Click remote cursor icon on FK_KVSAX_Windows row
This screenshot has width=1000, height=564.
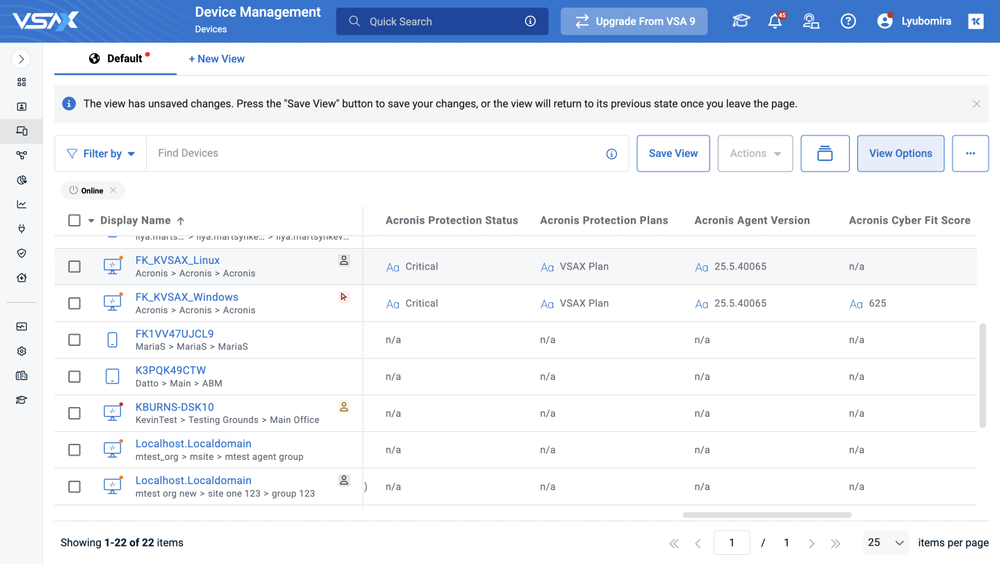344,297
